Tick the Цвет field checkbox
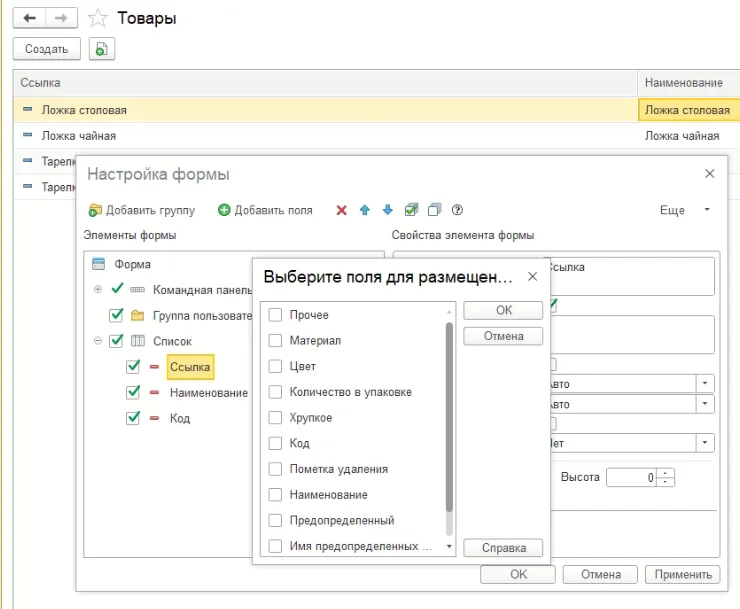This screenshot has height=609, width=740. click(x=276, y=366)
